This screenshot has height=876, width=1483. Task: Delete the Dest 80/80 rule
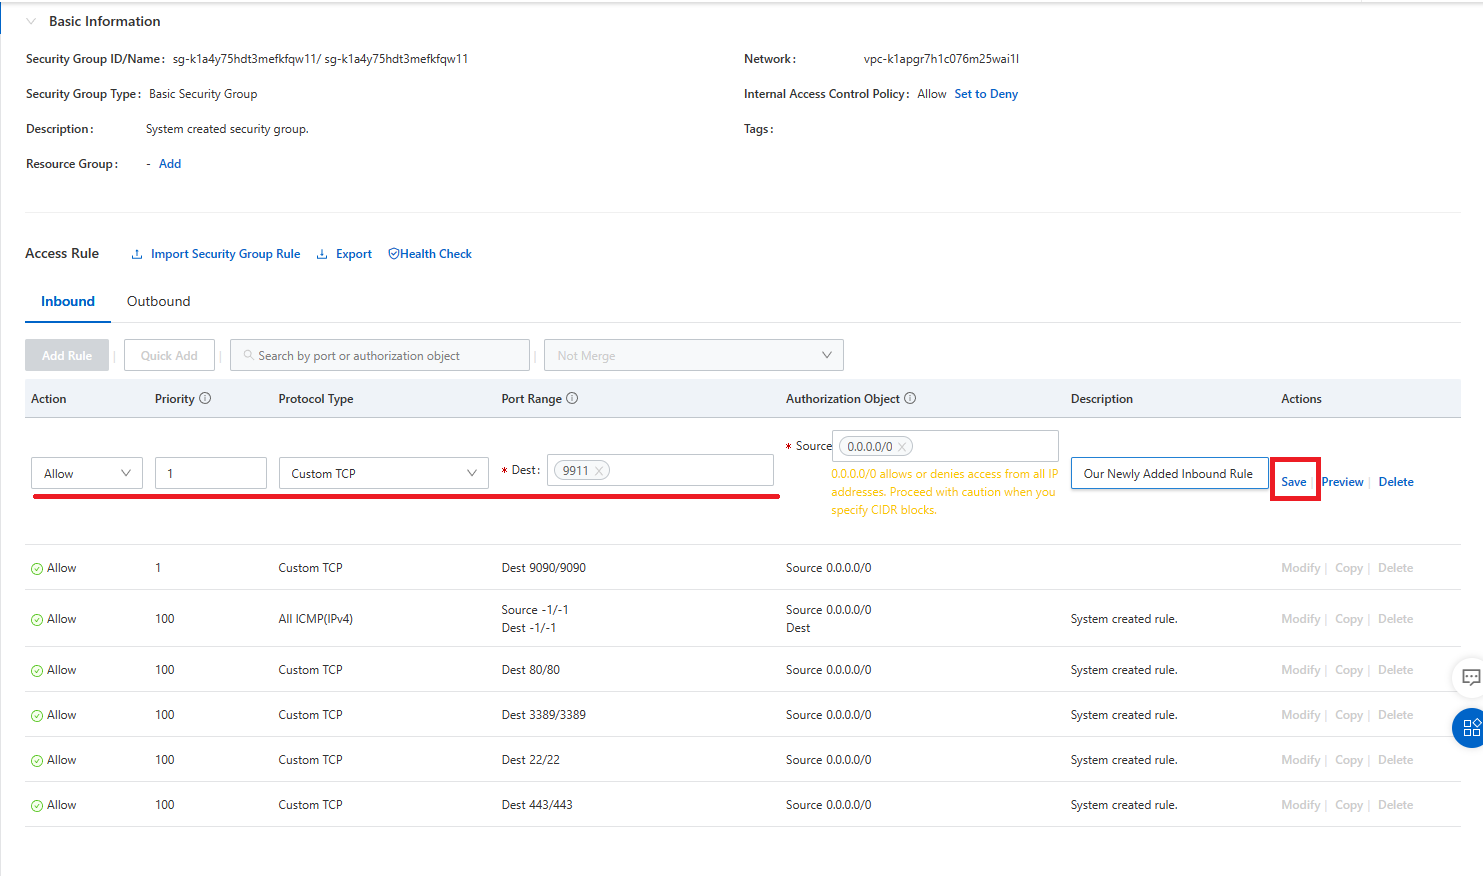(1396, 670)
